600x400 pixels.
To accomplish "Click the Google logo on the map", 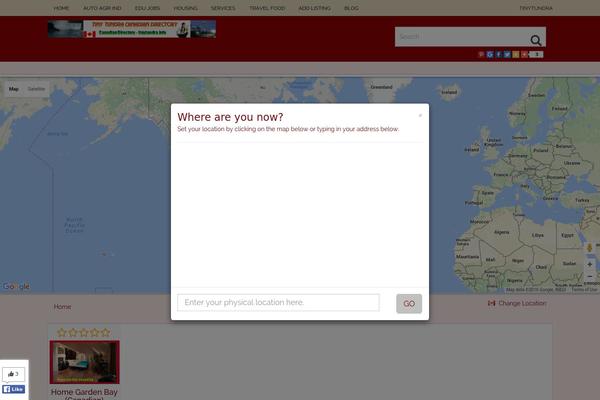I will 16,286.
